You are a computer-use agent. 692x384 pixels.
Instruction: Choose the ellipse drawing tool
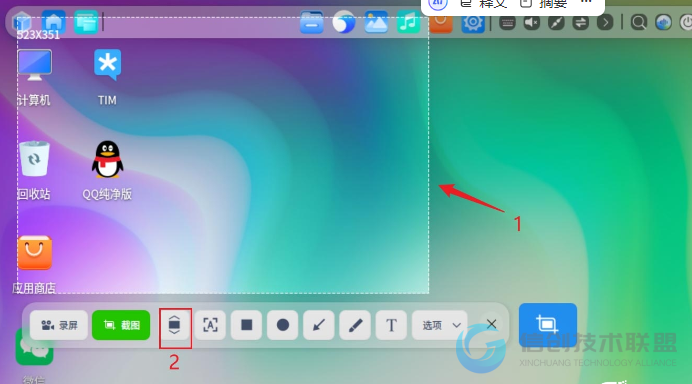point(282,325)
